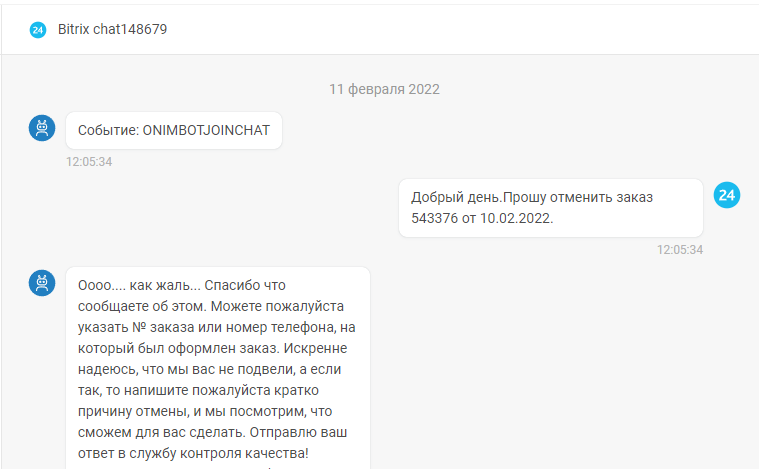The width and height of the screenshot is (759, 469).
Task: Select the bot reply starting 'Оооо.... как жаль'
Action: 218,368
